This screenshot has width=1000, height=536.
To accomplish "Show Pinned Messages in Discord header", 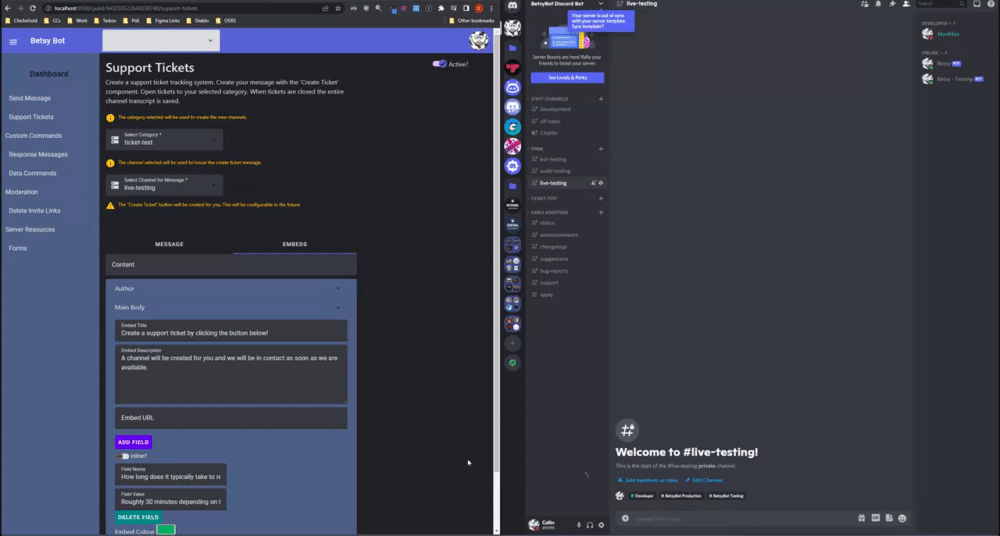I will tap(892, 4).
